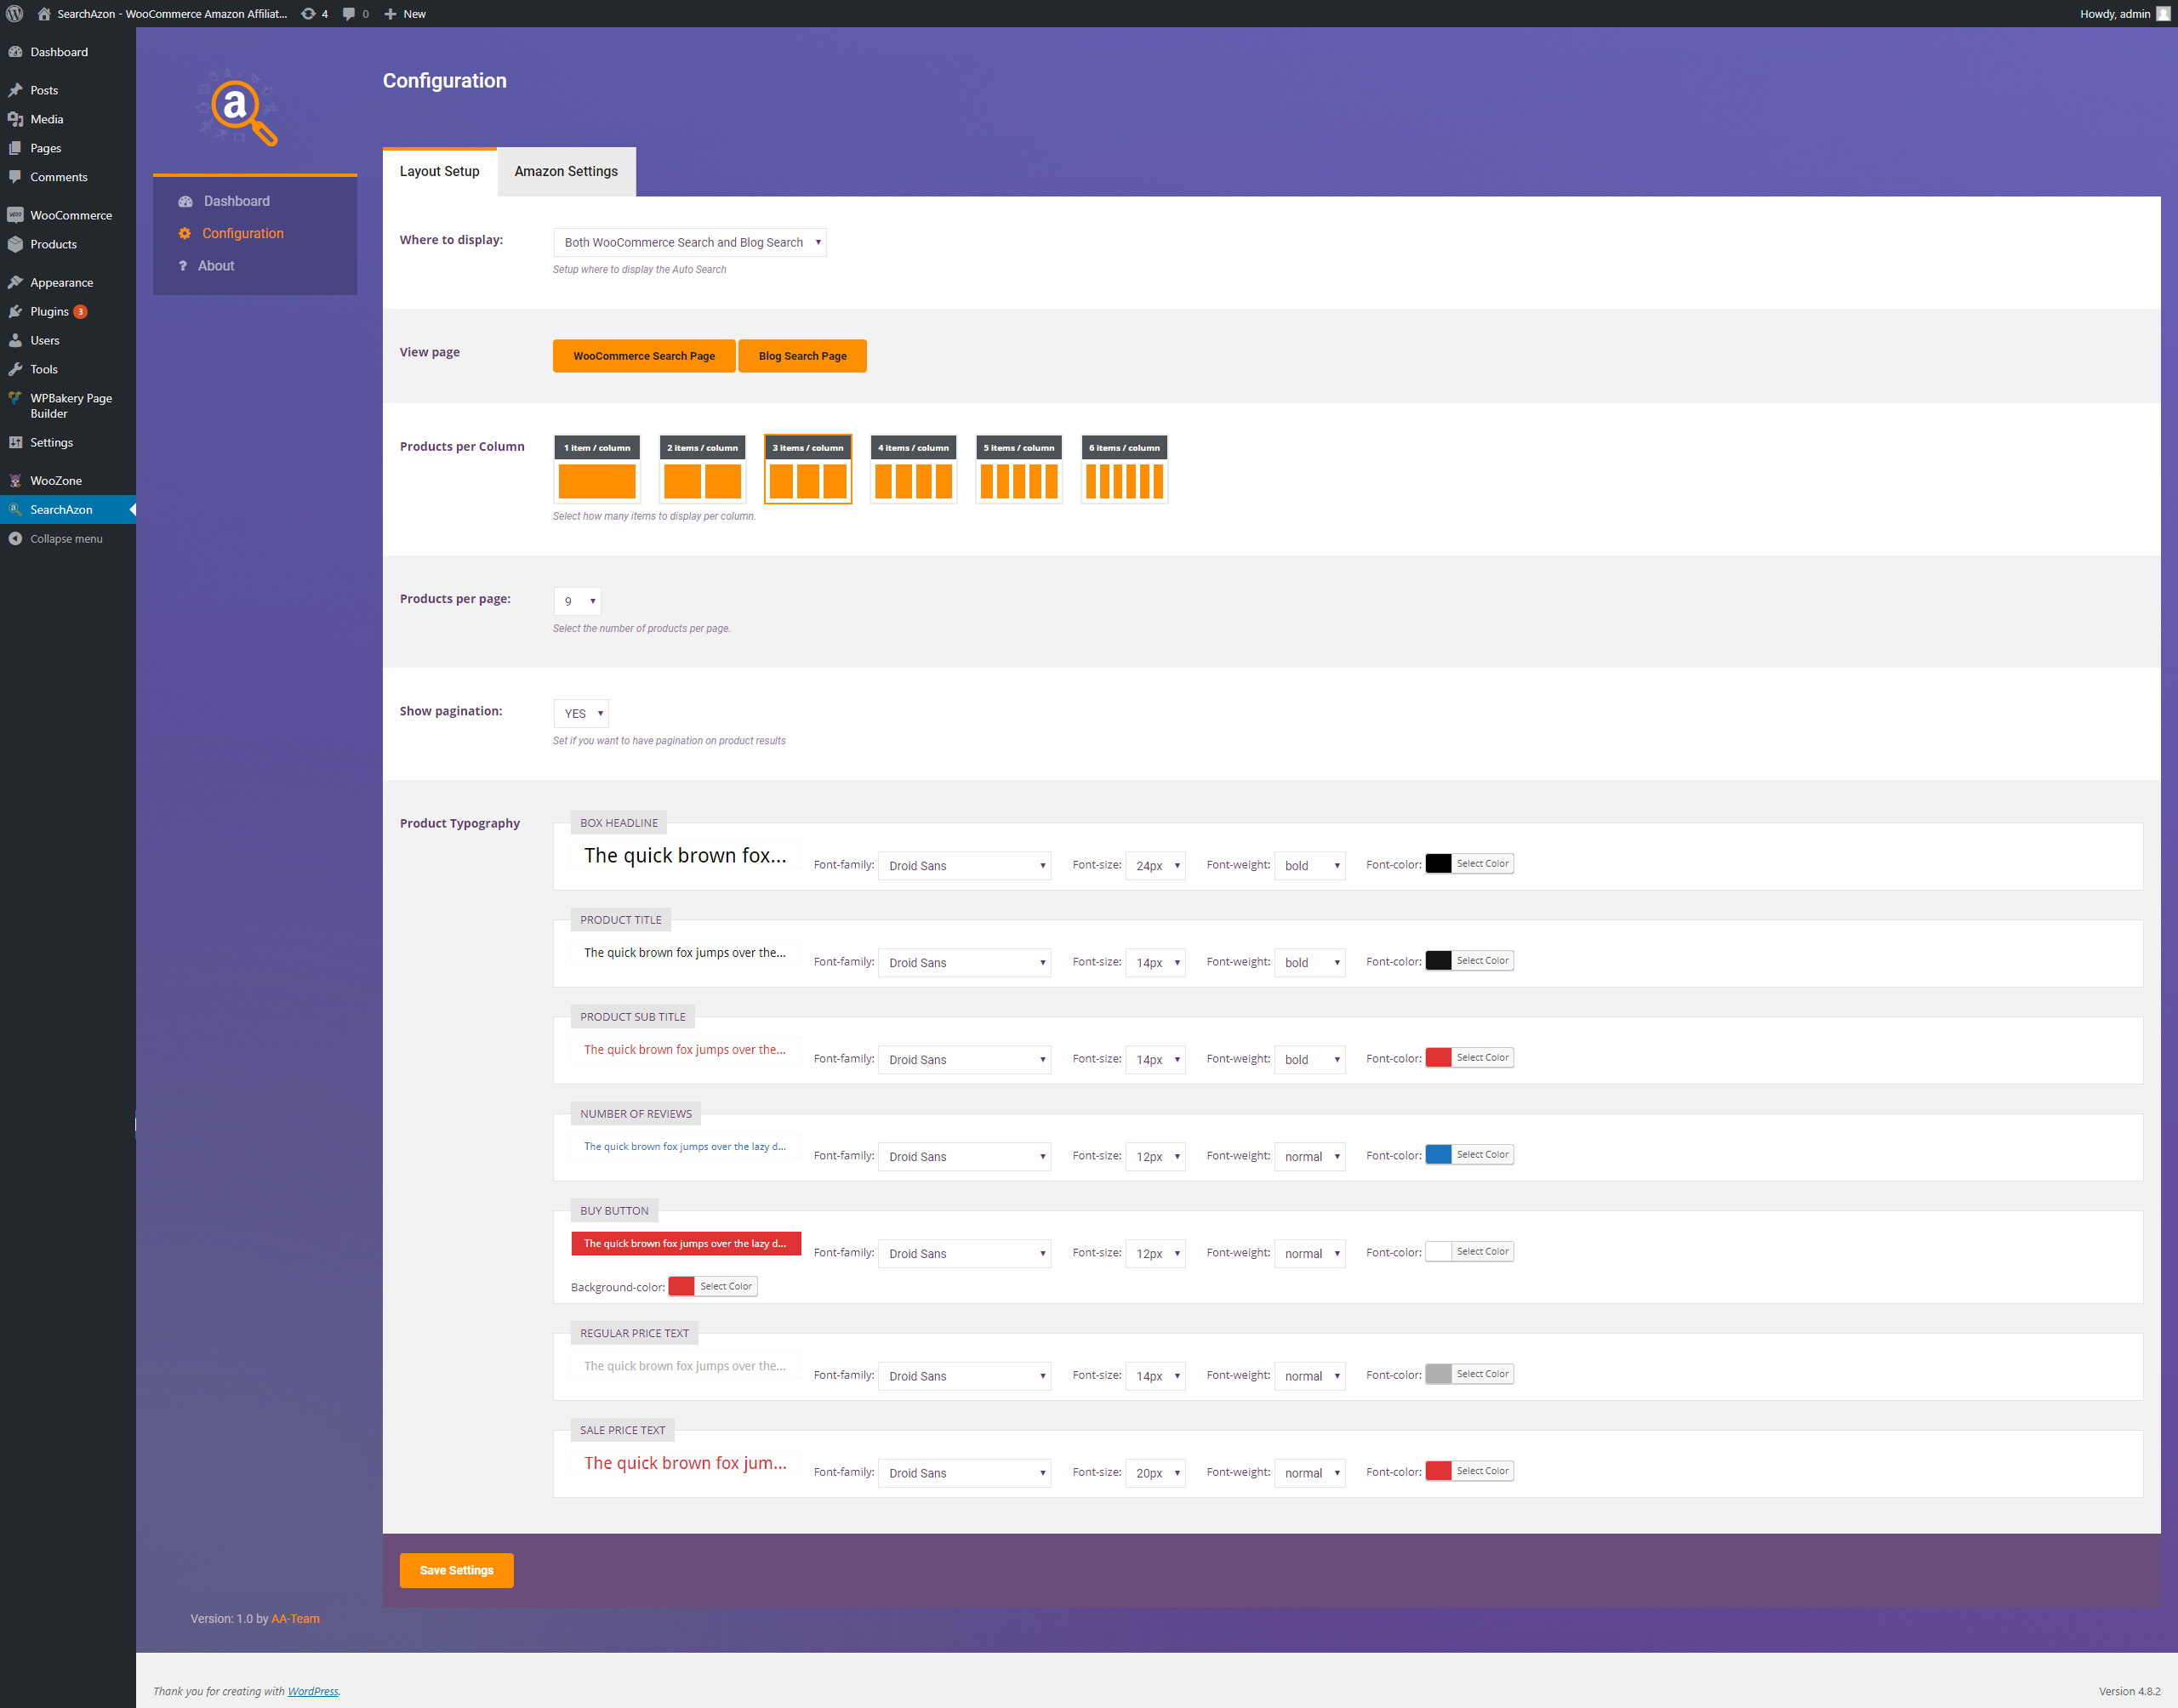Switch to the Amazon Settings tab

coord(566,171)
